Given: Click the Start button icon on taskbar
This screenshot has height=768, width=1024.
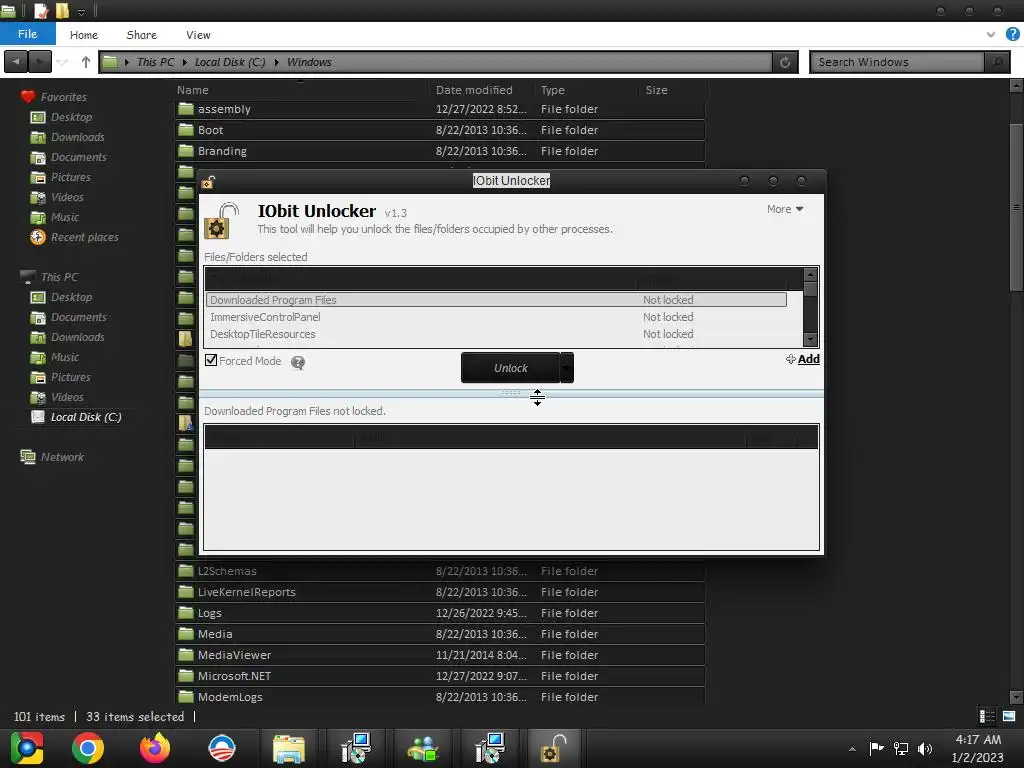Looking at the screenshot, I should pyautogui.click(x=26, y=748).
